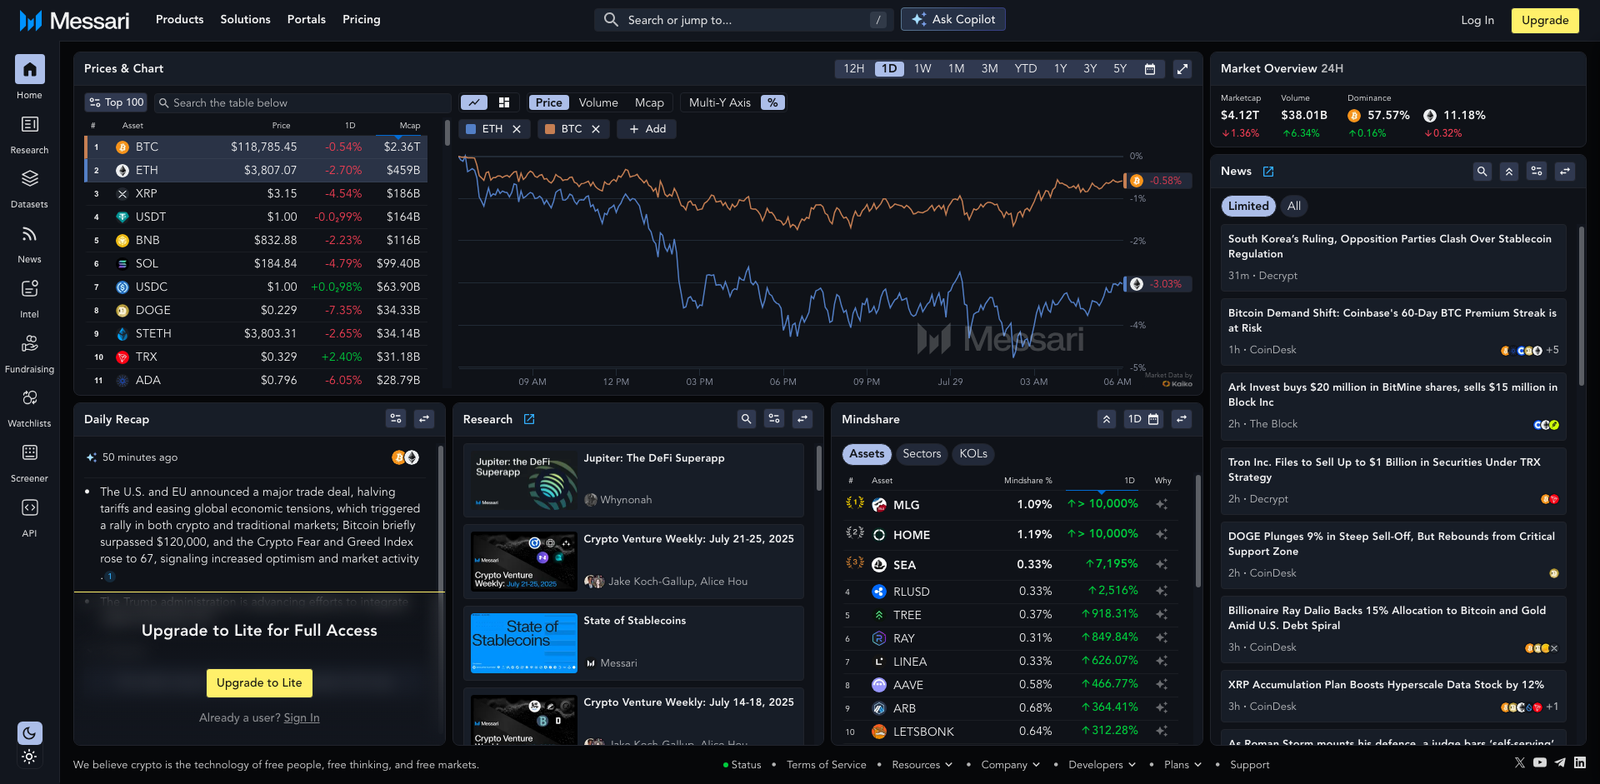Open Ask Copilot
The width and height of the screenshot is (1600, 784).
(x=953, y=19)
